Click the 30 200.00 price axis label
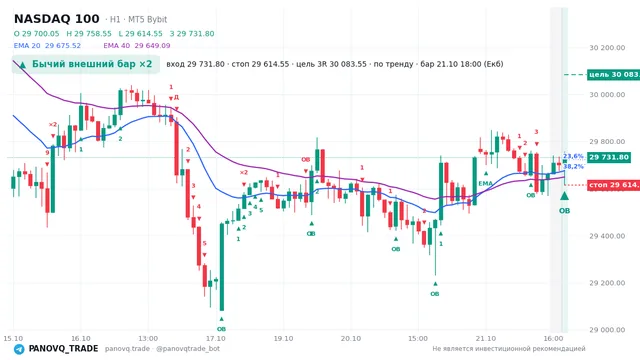This screenshot has width=640, height=360. (607, 48)
